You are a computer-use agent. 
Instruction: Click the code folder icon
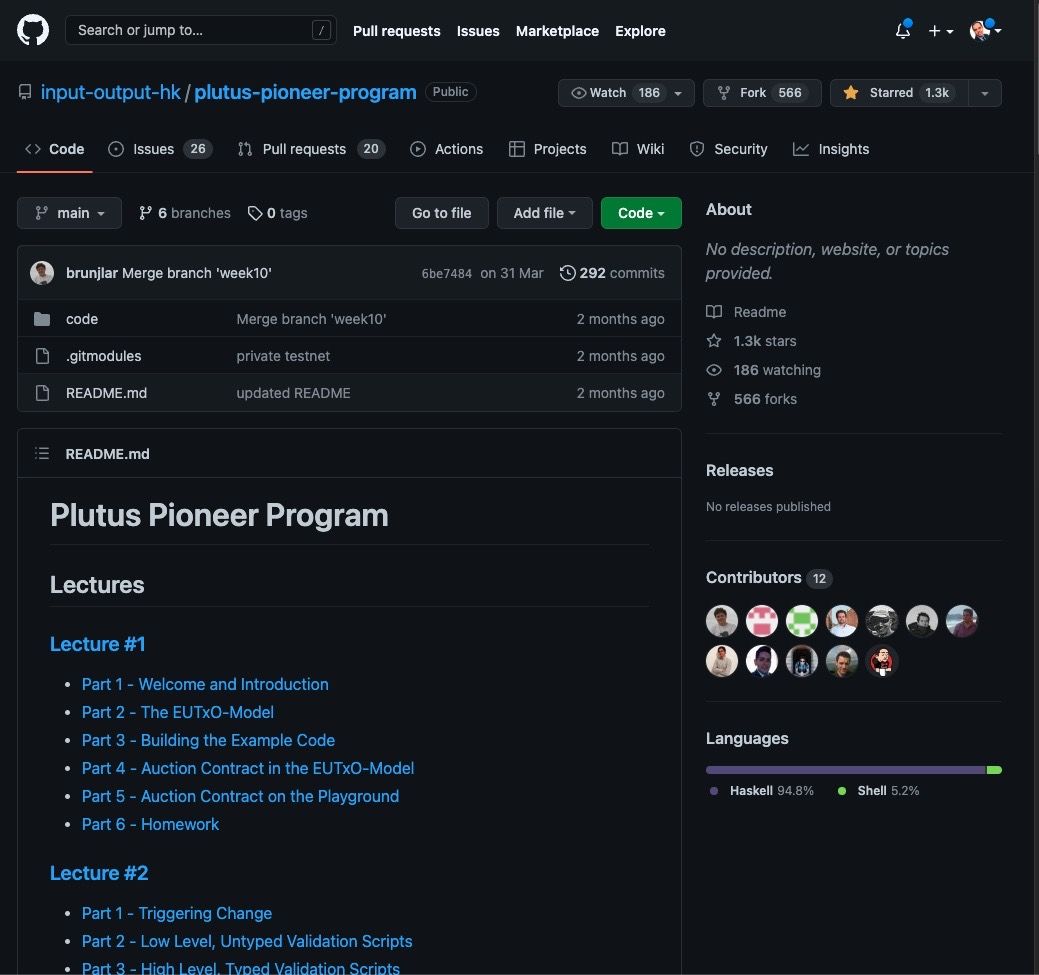[x=42, y=319]
